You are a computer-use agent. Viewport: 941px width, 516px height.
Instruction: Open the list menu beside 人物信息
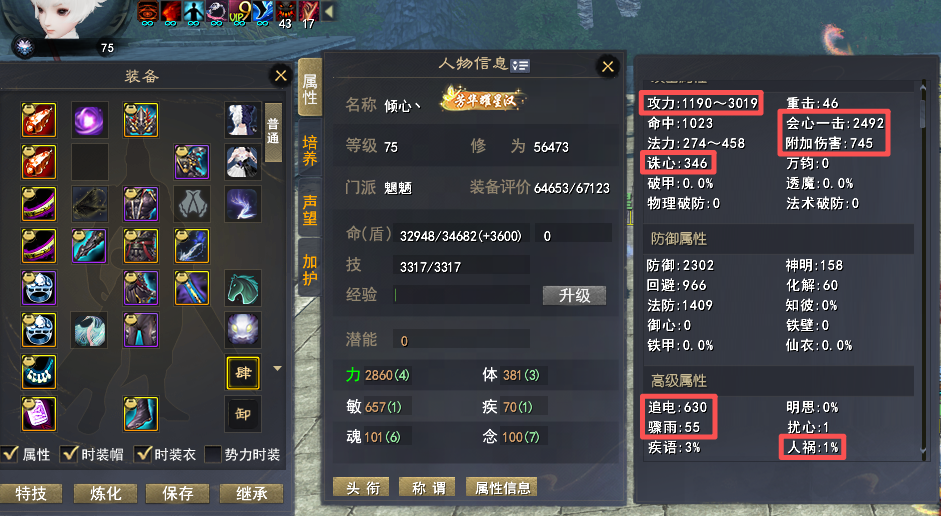point(520,65)
